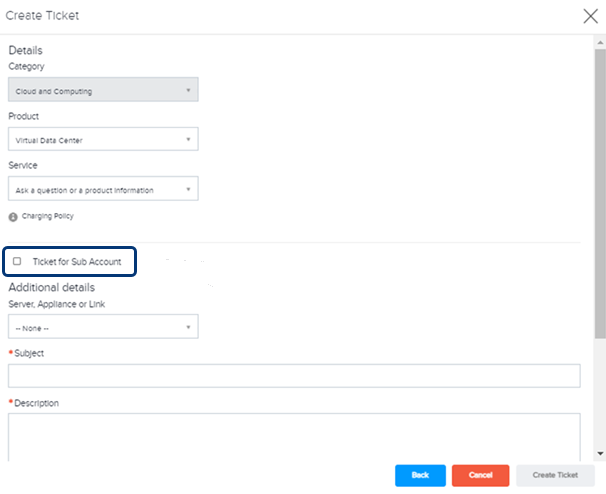The height and width of the screenshot is (494, 606).
Task: Click the Category dropdown arrow icon
Action: tap(188, 90)
